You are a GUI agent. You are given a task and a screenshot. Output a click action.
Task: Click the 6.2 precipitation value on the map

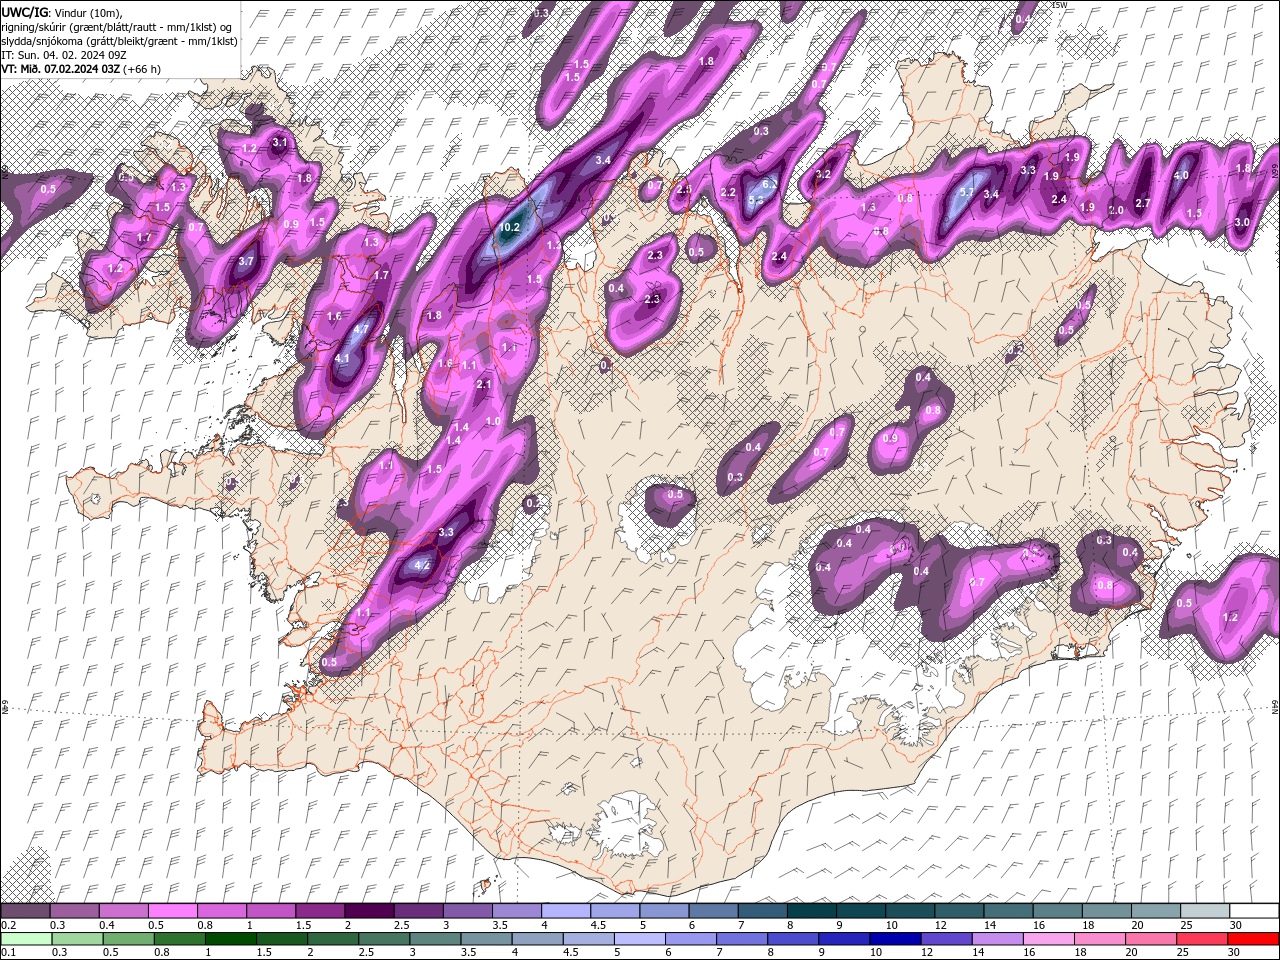click(x=770, y=184)
